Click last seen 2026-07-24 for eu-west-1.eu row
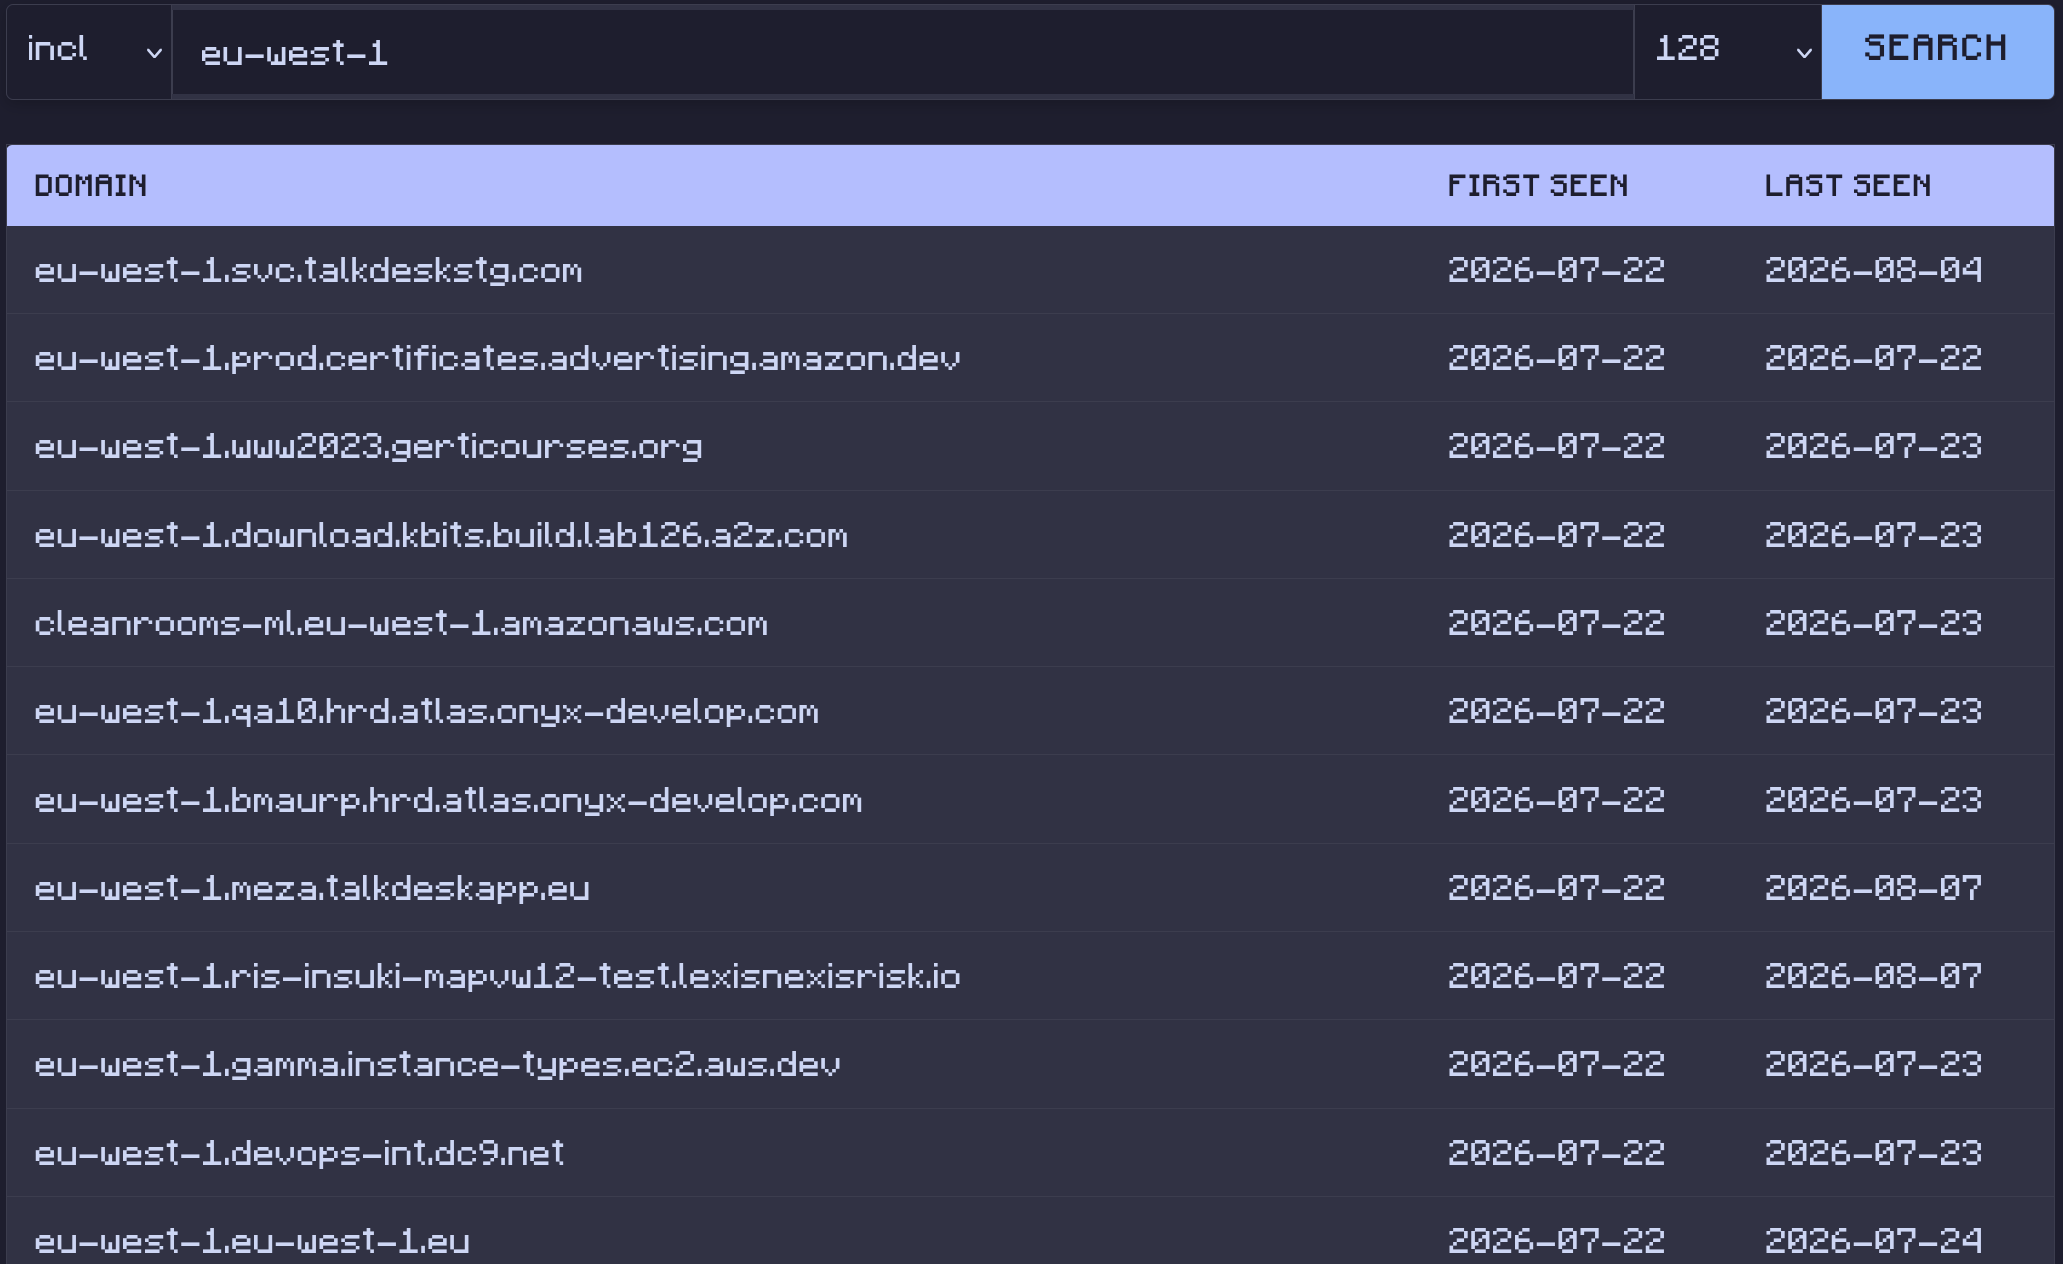 [1873, 1241]
